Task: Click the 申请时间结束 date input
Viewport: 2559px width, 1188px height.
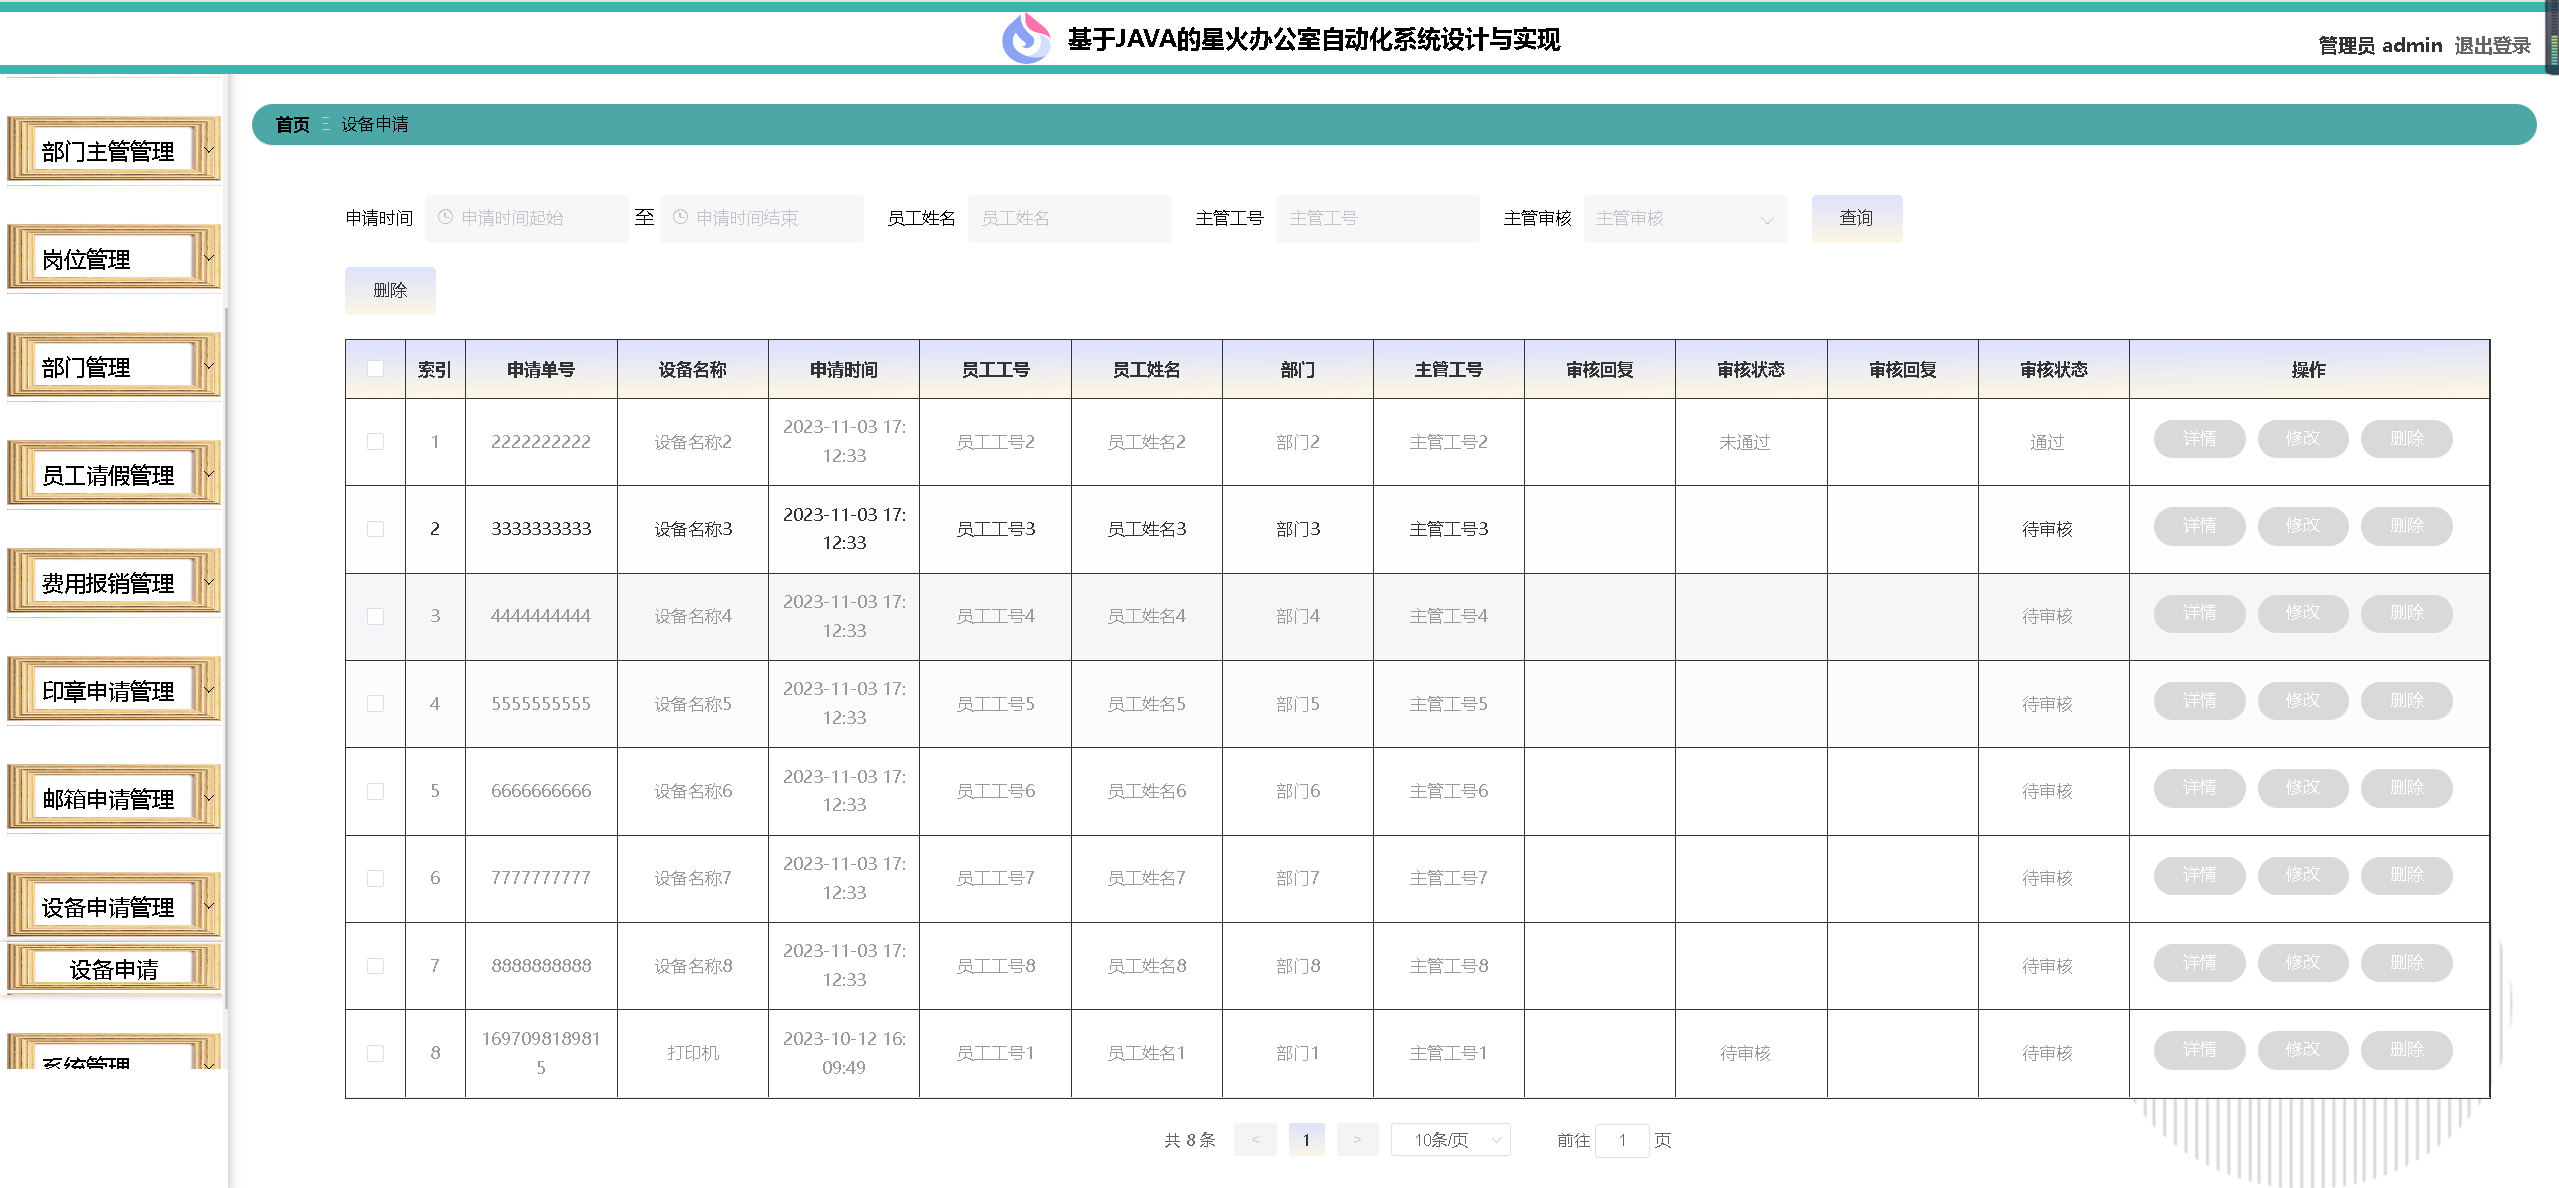Action: tap(762, 218)
